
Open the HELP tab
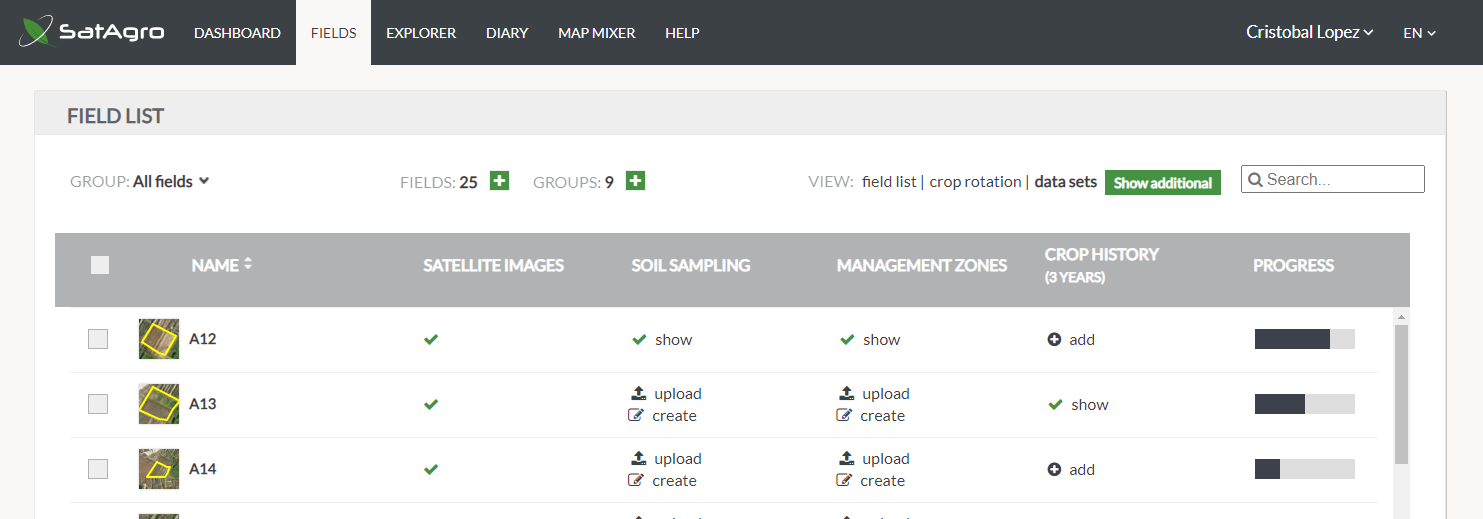coord(682,33)
